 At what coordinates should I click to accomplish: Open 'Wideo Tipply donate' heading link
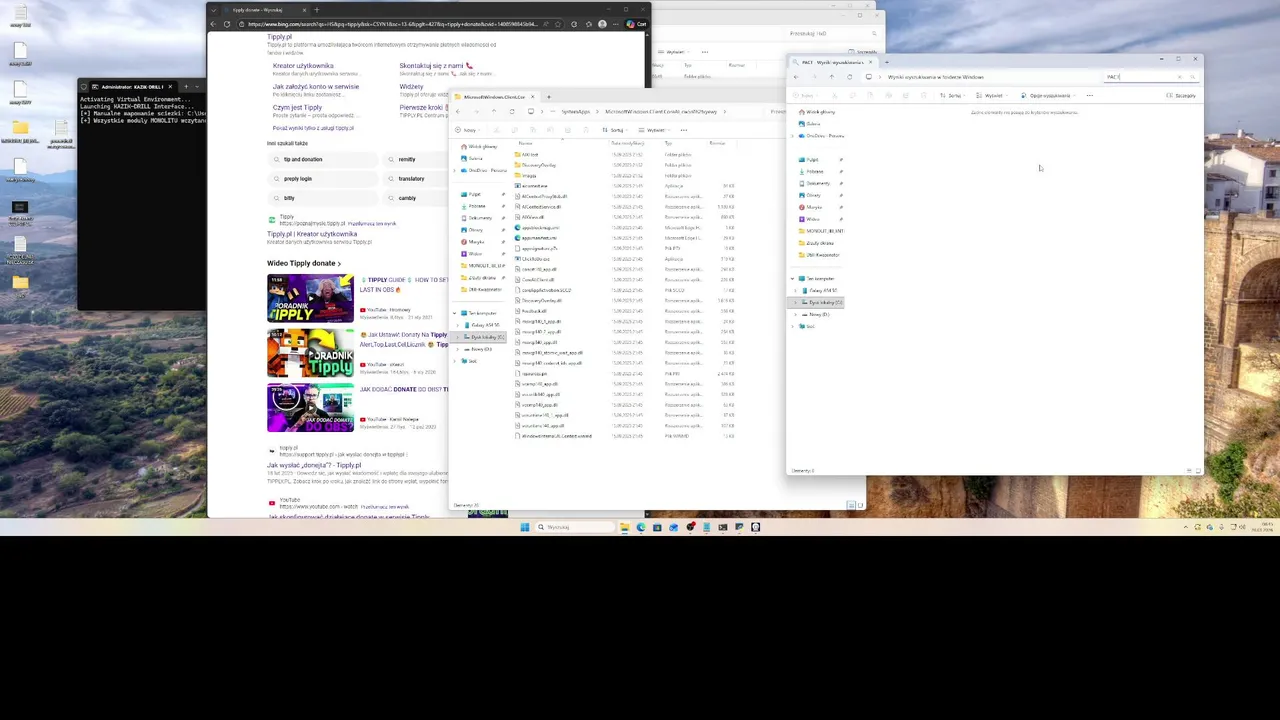click(x=304, y=263)
